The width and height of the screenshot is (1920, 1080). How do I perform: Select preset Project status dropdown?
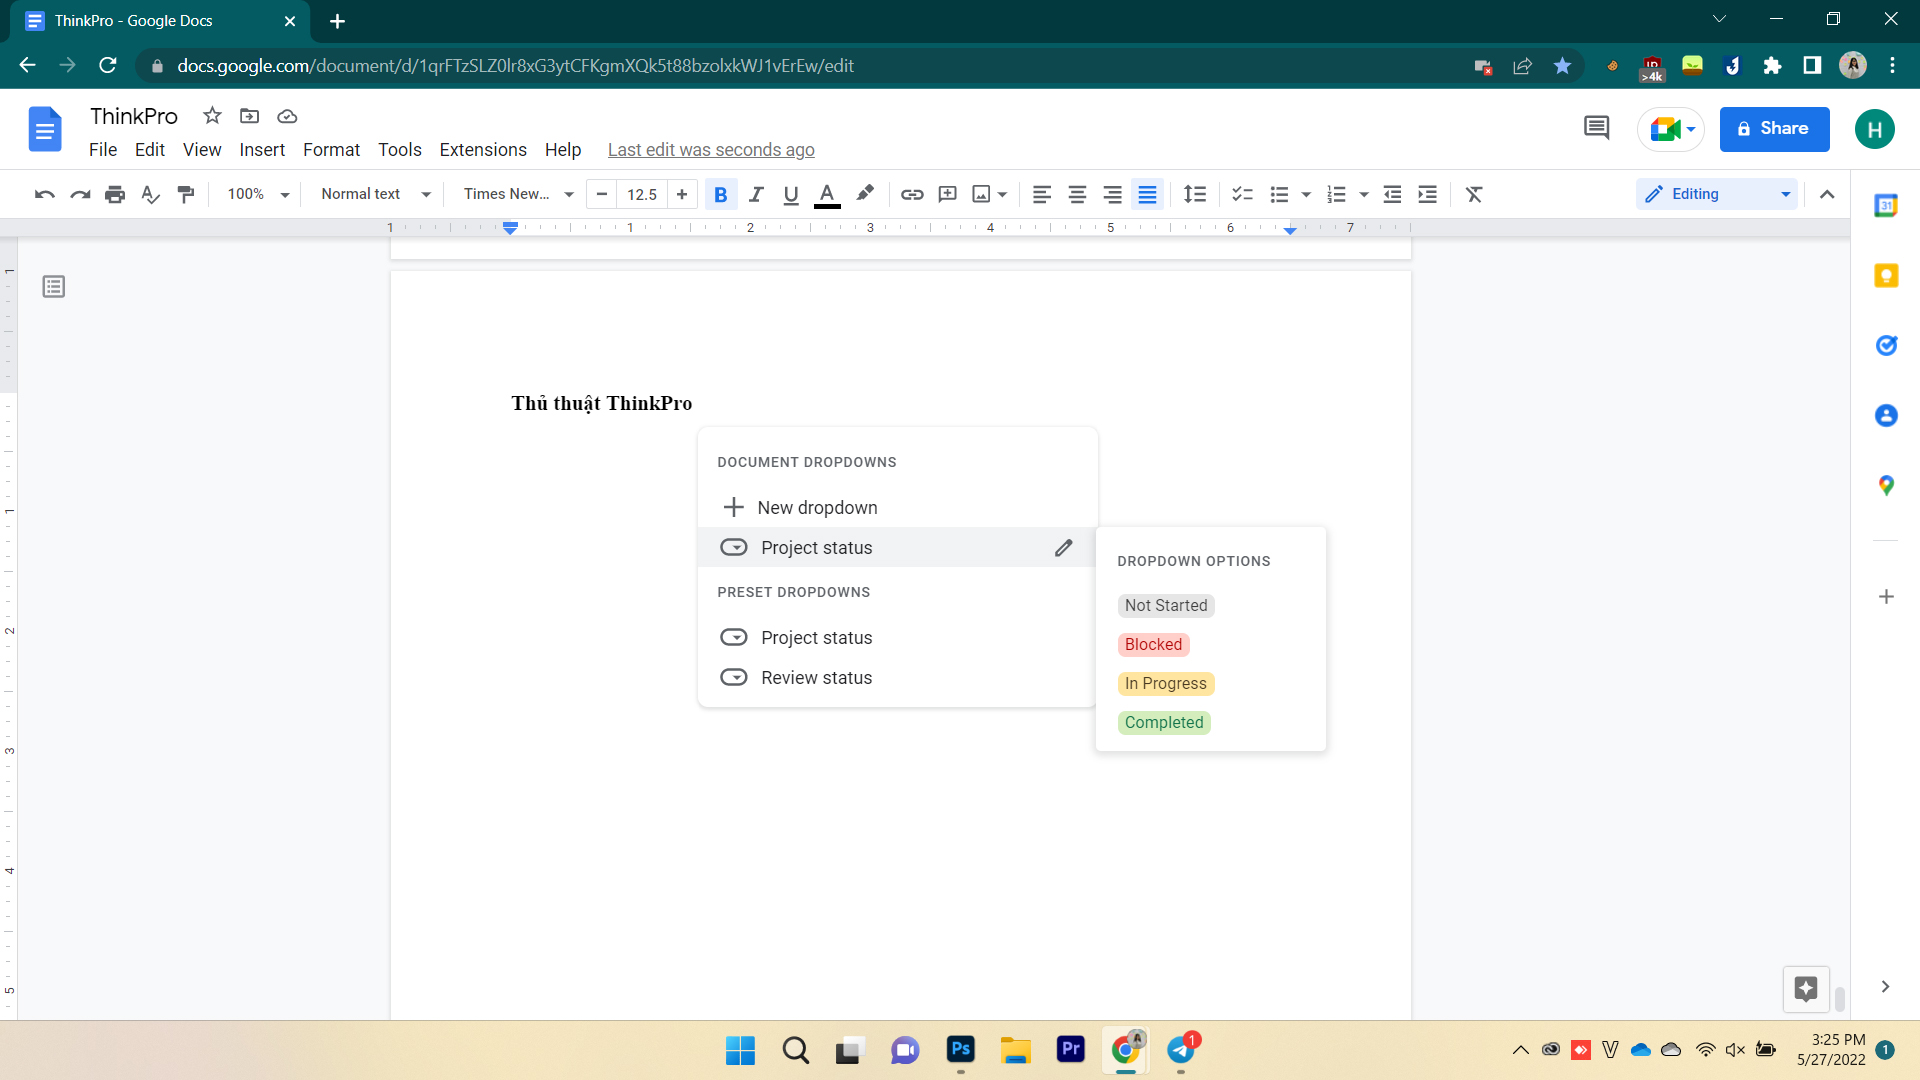[897, 638]
